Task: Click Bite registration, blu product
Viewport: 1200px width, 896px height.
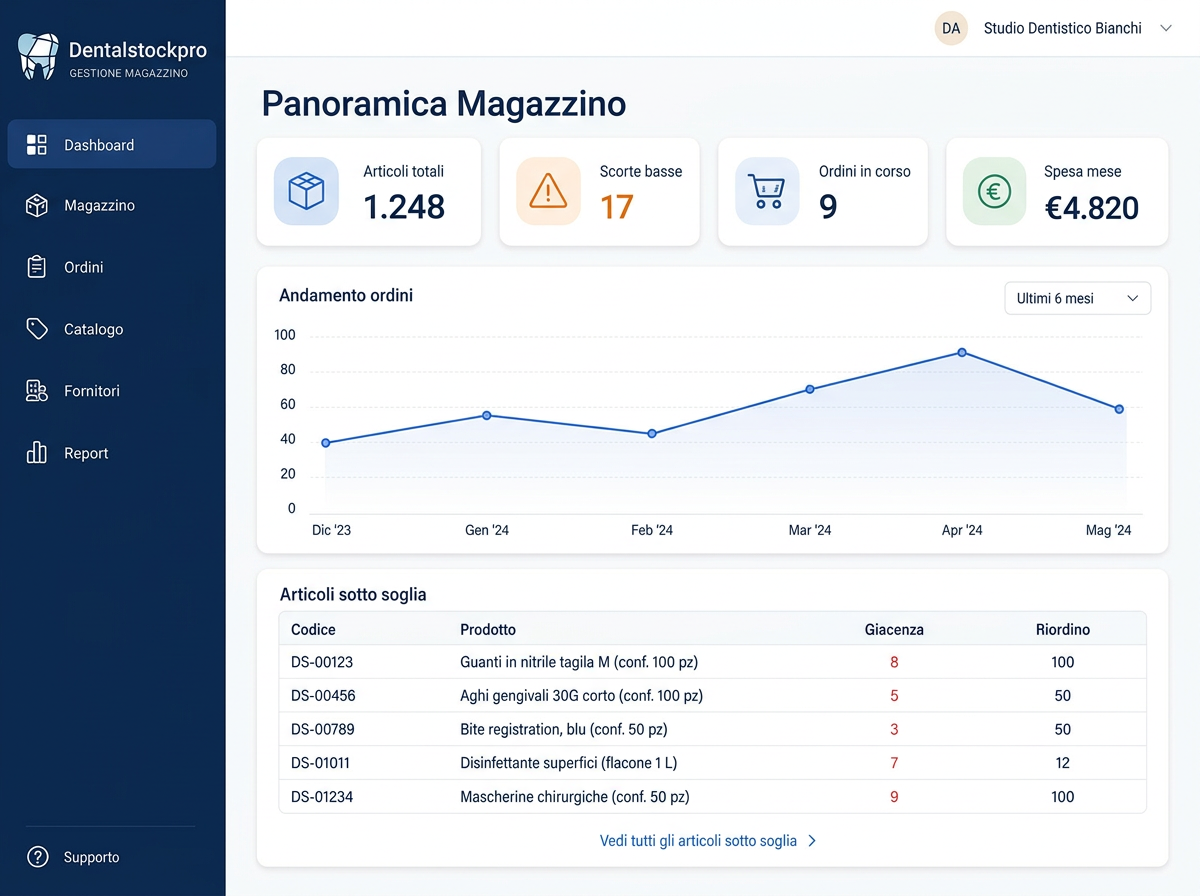Action: (x=564, y=729)
